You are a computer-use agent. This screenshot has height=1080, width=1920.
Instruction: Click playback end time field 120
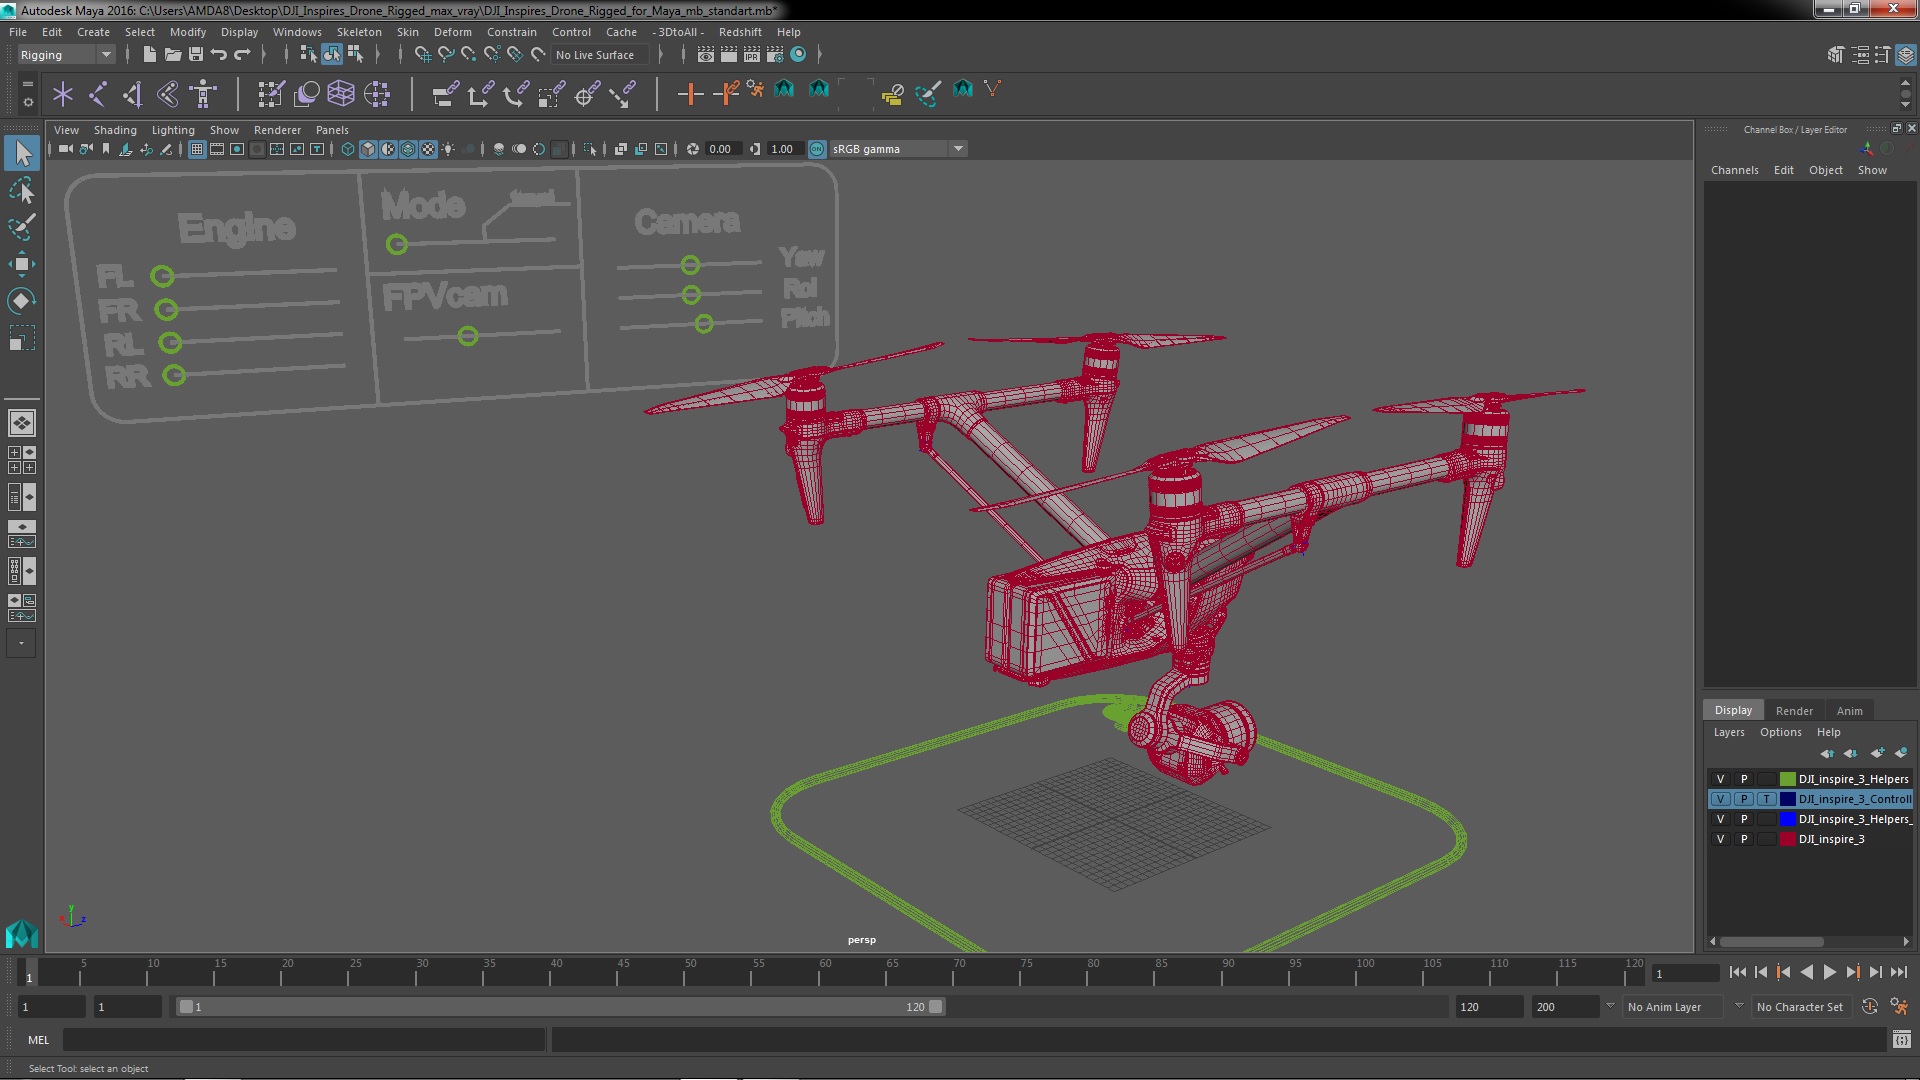(1487, 1007)
